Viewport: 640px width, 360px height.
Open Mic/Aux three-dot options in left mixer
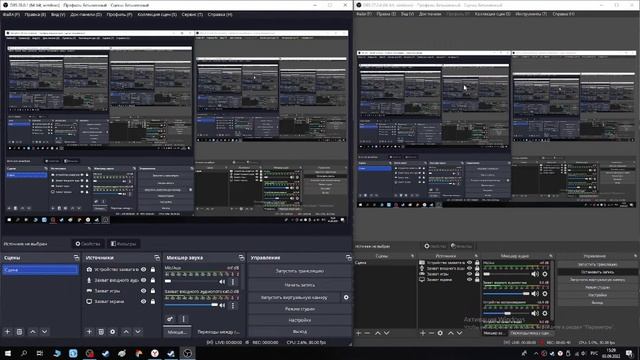[233, 282]
